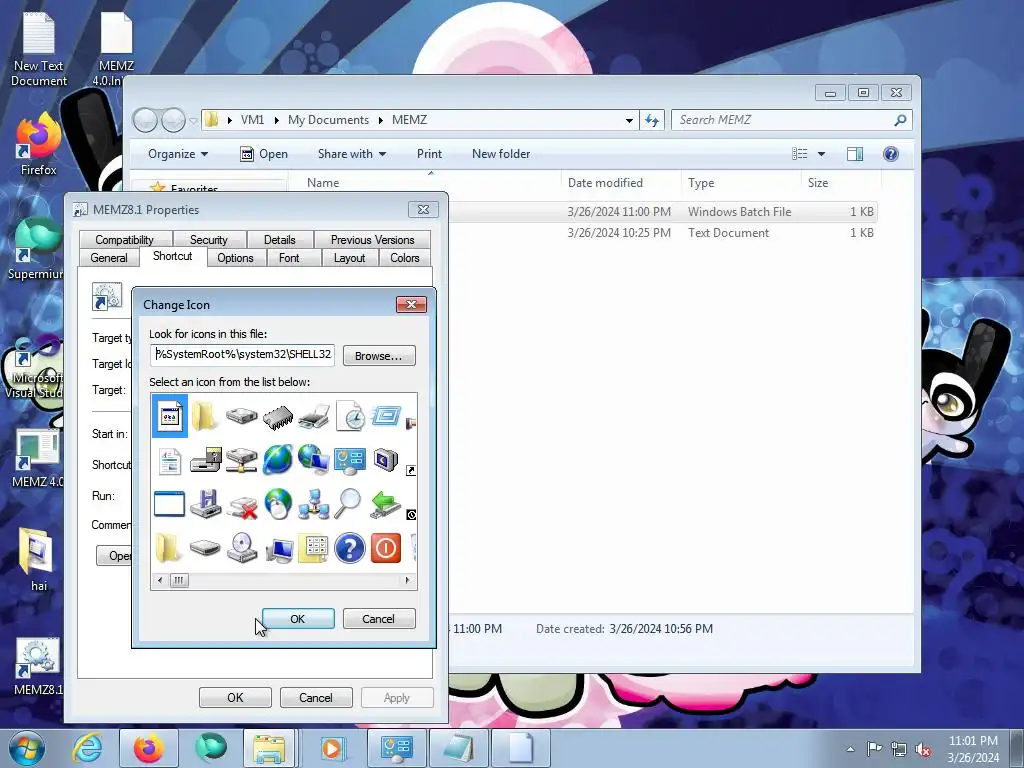Click New folder in Explorer toolbar

[501, 154]
